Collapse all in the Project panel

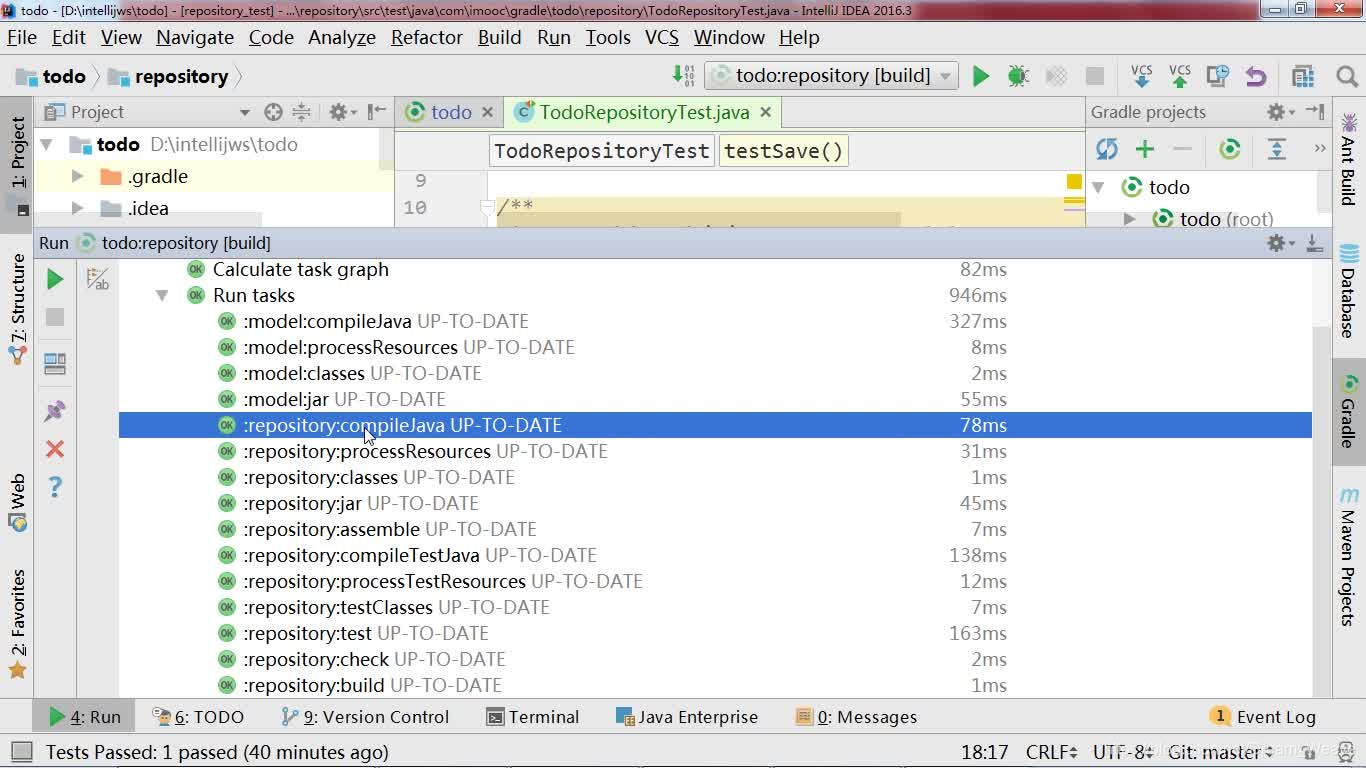point(301,112)
